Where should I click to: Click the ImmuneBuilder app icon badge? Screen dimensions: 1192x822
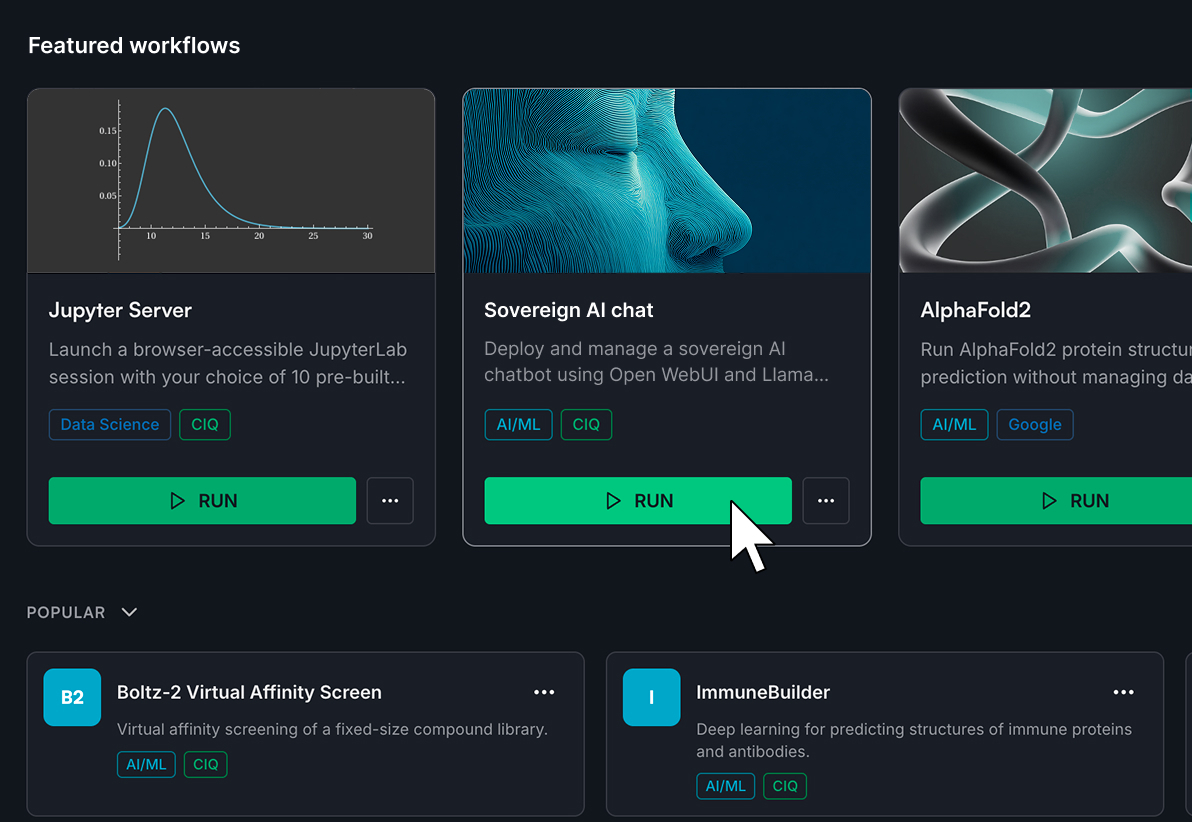[x=651, y=697]
